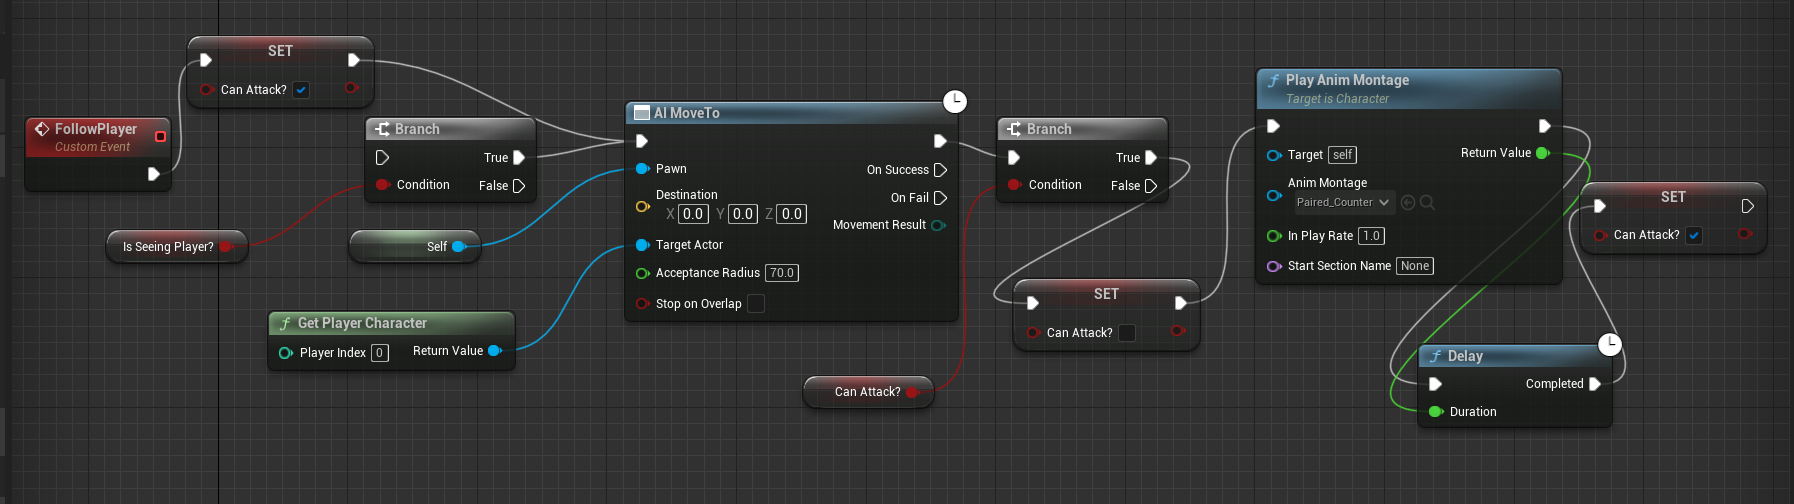Click the Play Anim Montage exec output pin

pyautogui.click(x=1545, y=126)
